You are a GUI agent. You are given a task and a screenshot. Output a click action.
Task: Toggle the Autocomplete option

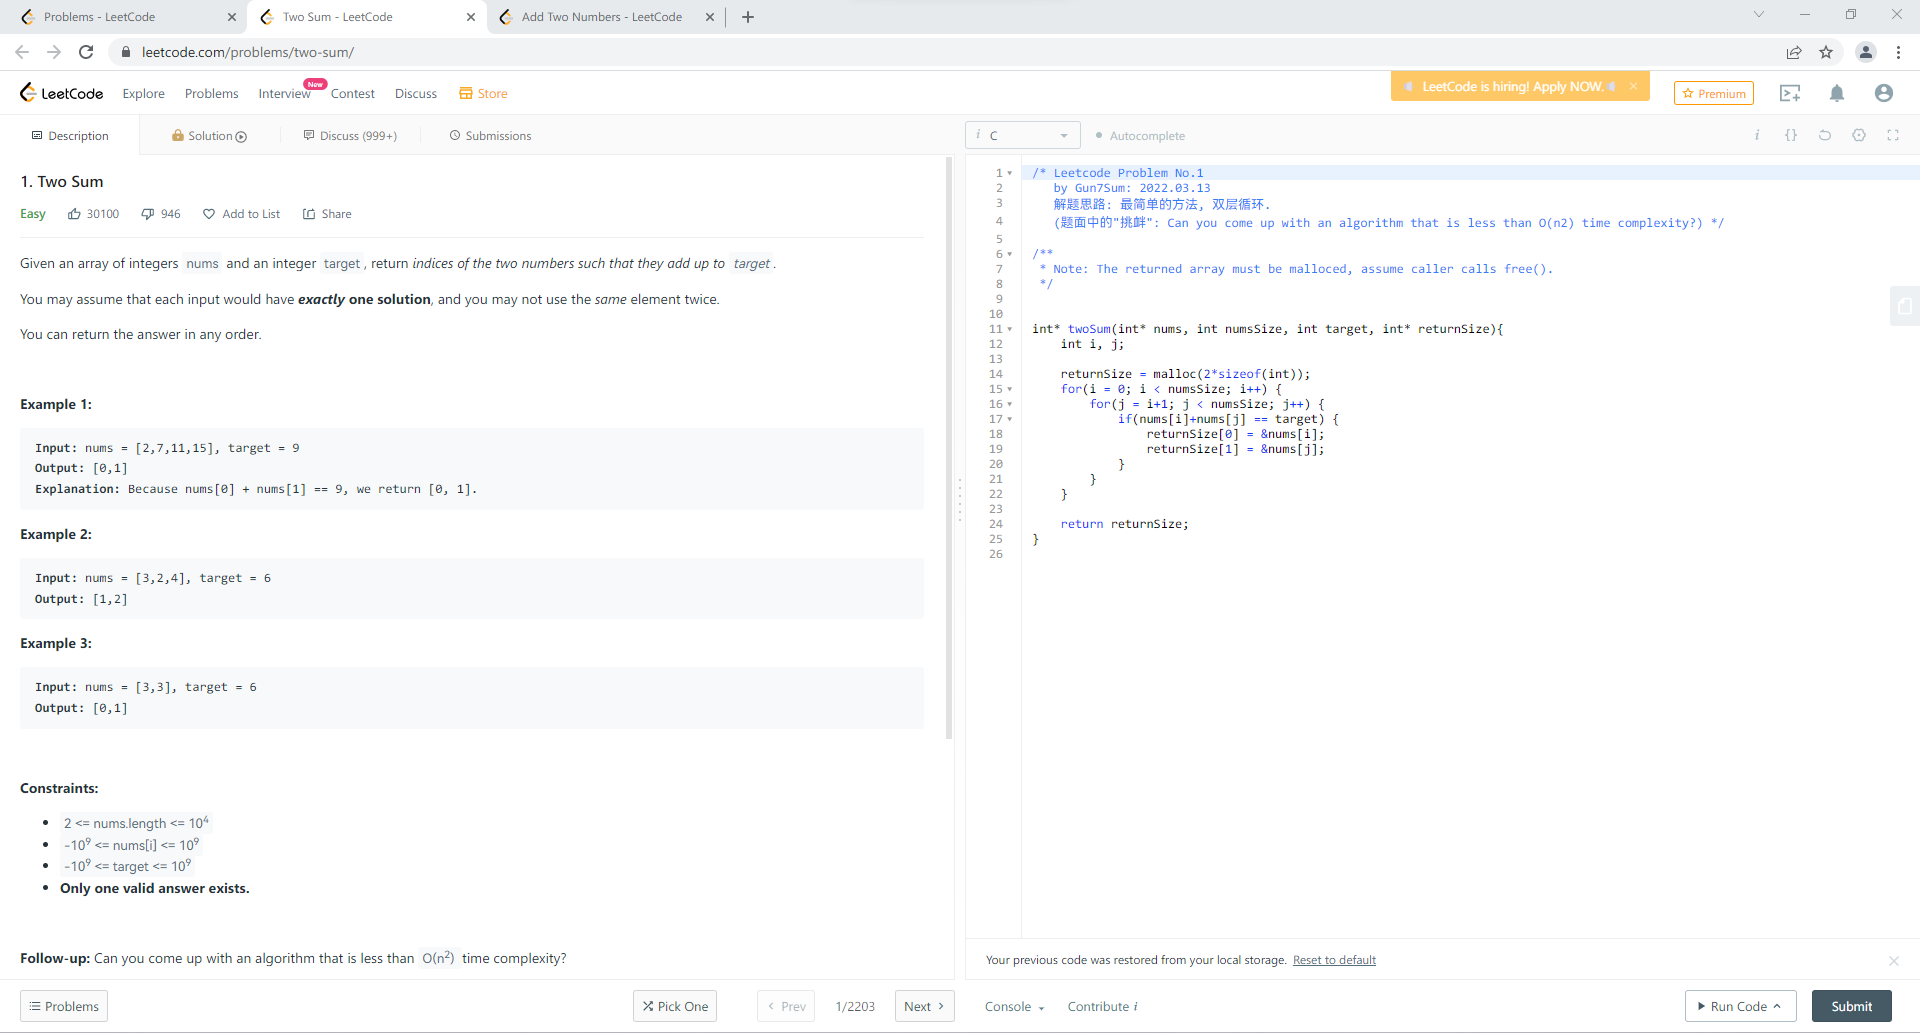(1140, 136)
